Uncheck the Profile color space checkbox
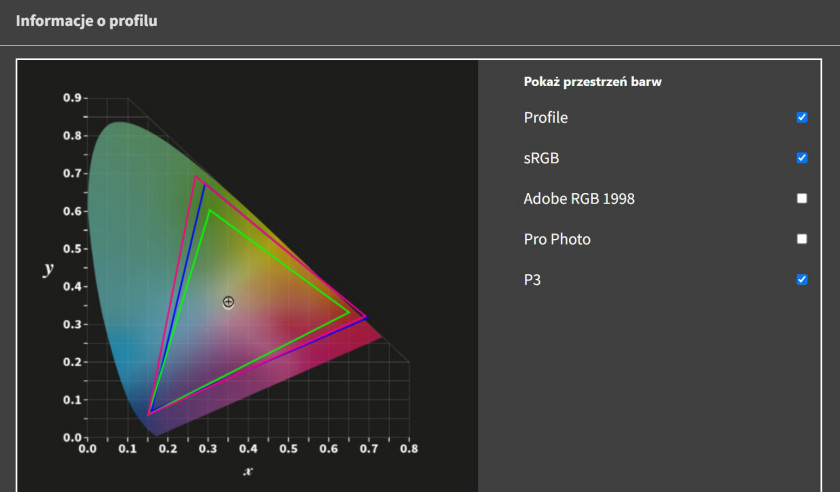 [x=801, y=117]
